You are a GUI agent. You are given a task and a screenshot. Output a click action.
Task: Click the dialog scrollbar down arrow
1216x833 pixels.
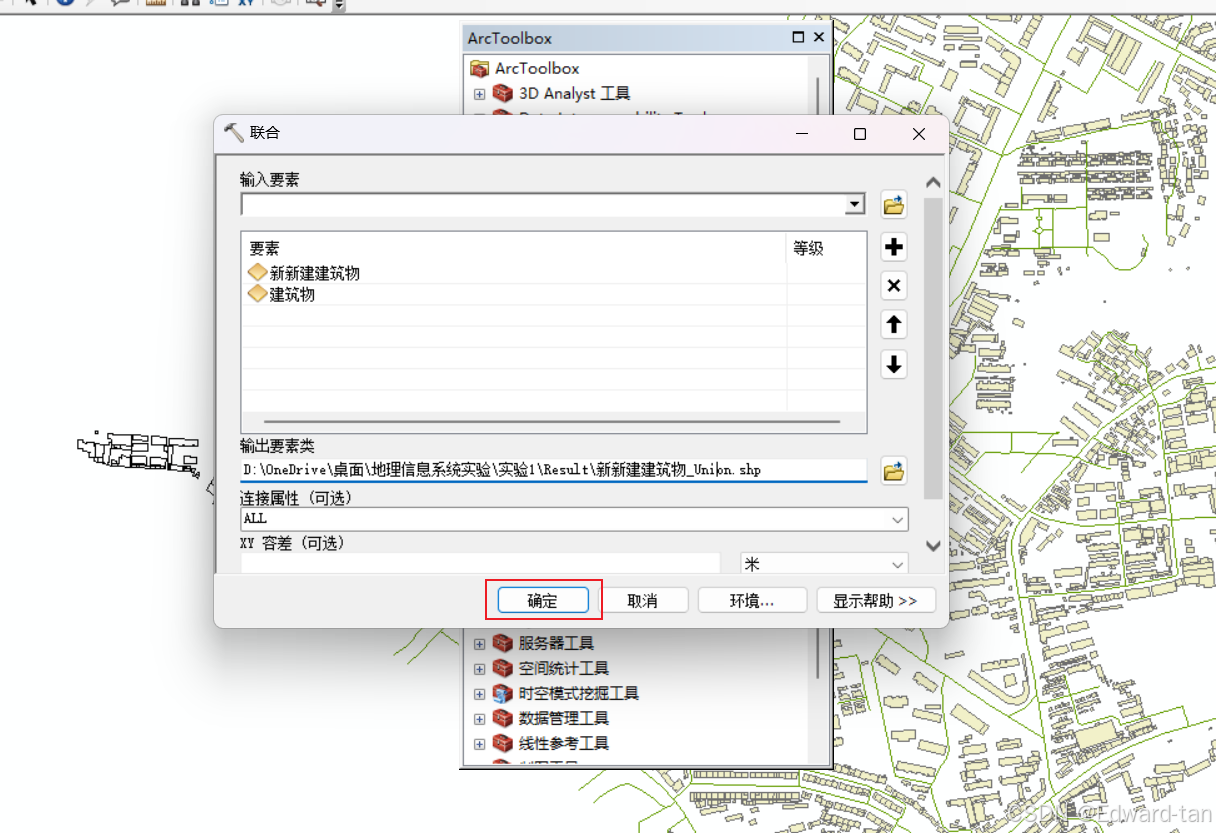click(932, 545)
